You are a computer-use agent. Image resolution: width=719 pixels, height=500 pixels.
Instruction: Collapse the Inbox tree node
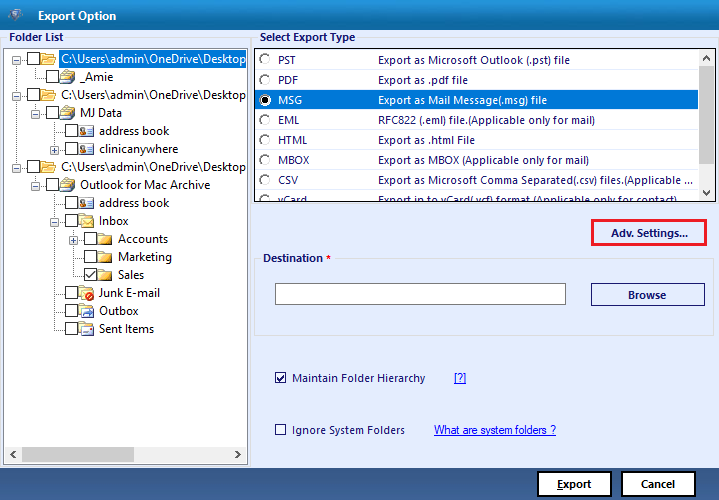coord(54,222)
